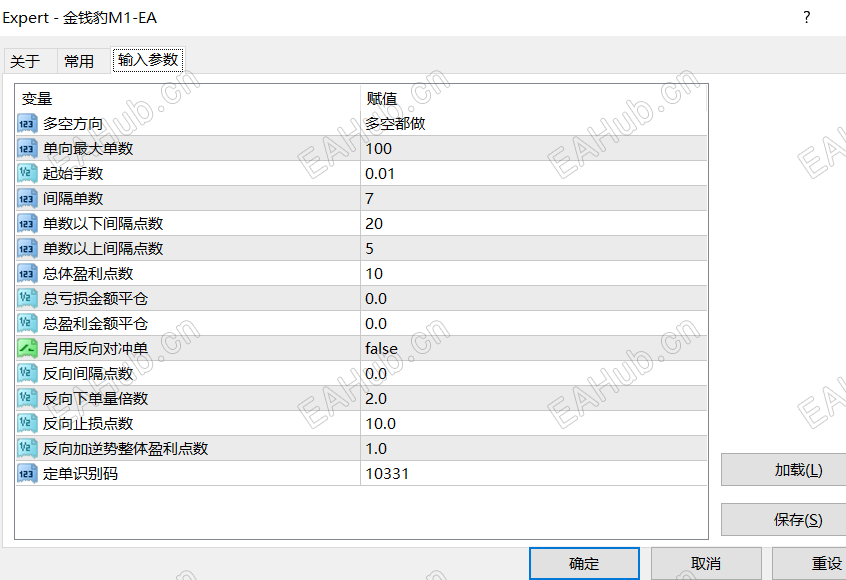Click the V2 icon beside 反向止损点数
Screen dimensions: 846x580
click(x=26, y=423)
